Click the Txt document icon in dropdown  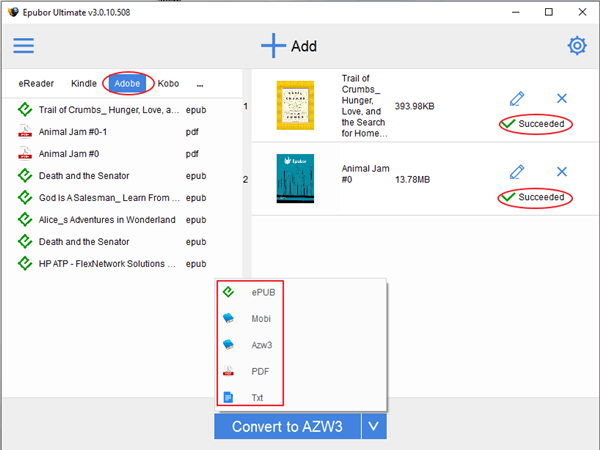[x=228, y=397]
